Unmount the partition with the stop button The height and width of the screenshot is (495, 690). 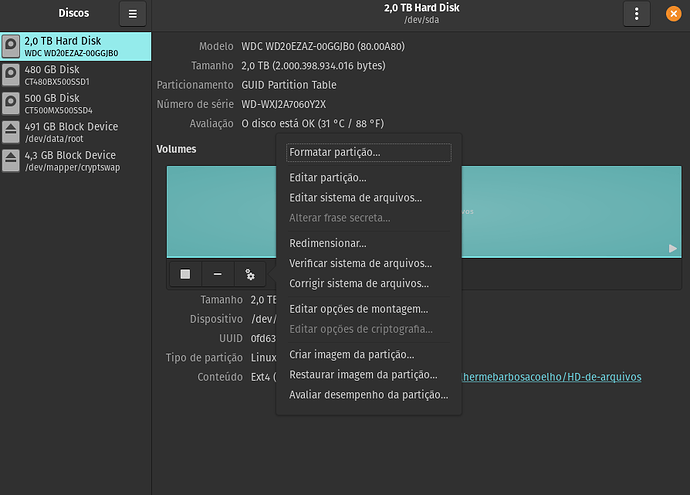point(185,275)
